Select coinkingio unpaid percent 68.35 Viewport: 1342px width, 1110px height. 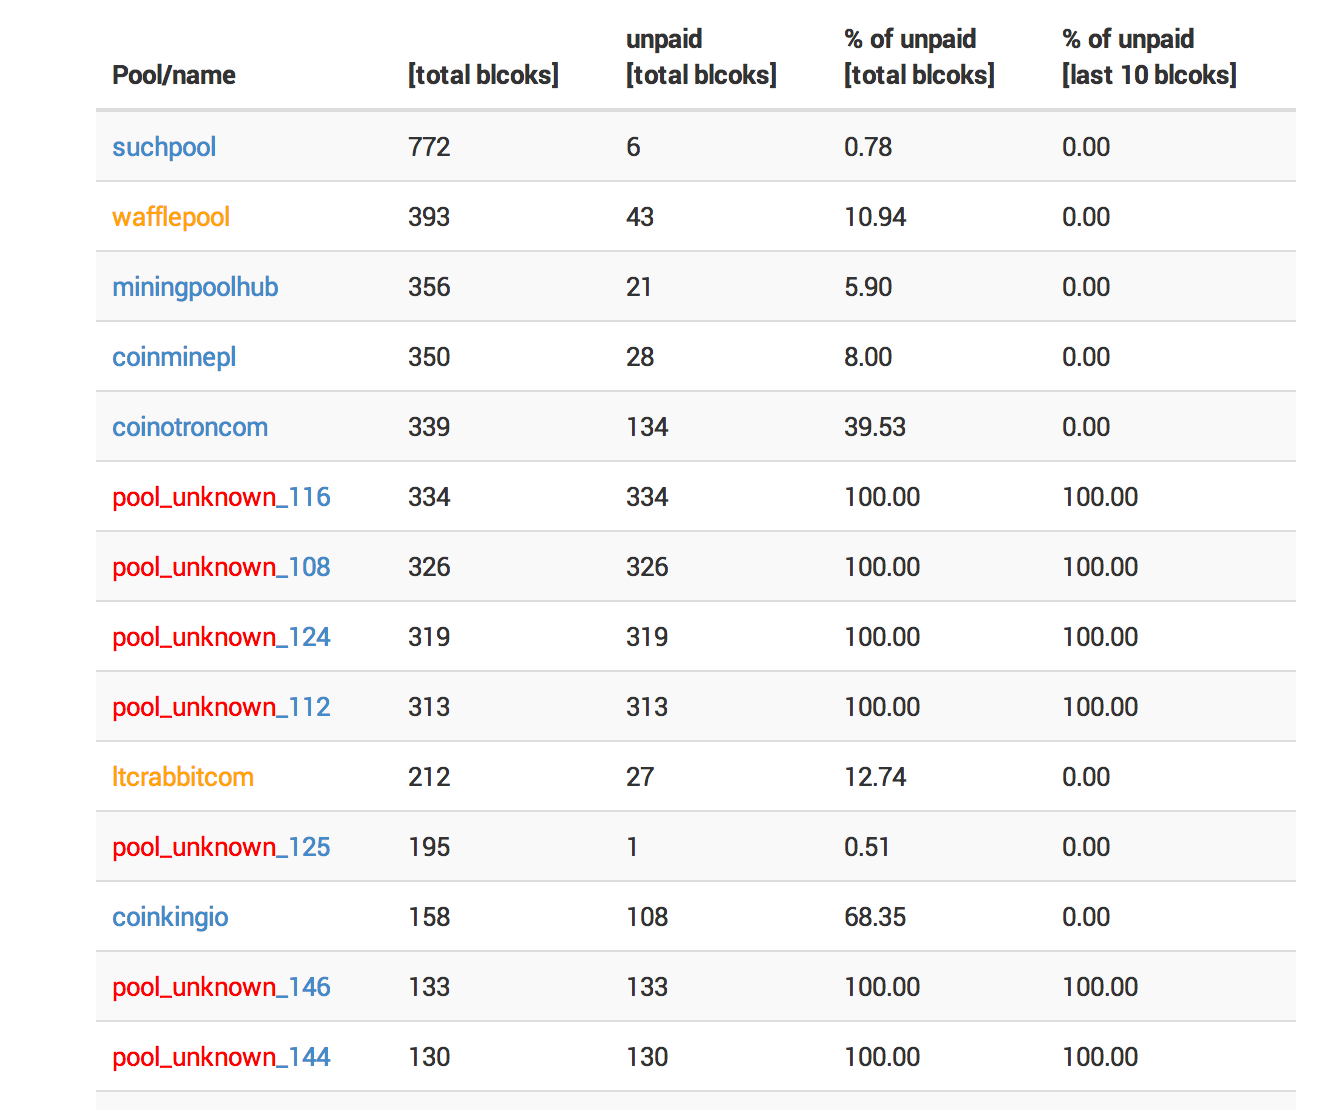pyautogui.click(x=875, y=917)
